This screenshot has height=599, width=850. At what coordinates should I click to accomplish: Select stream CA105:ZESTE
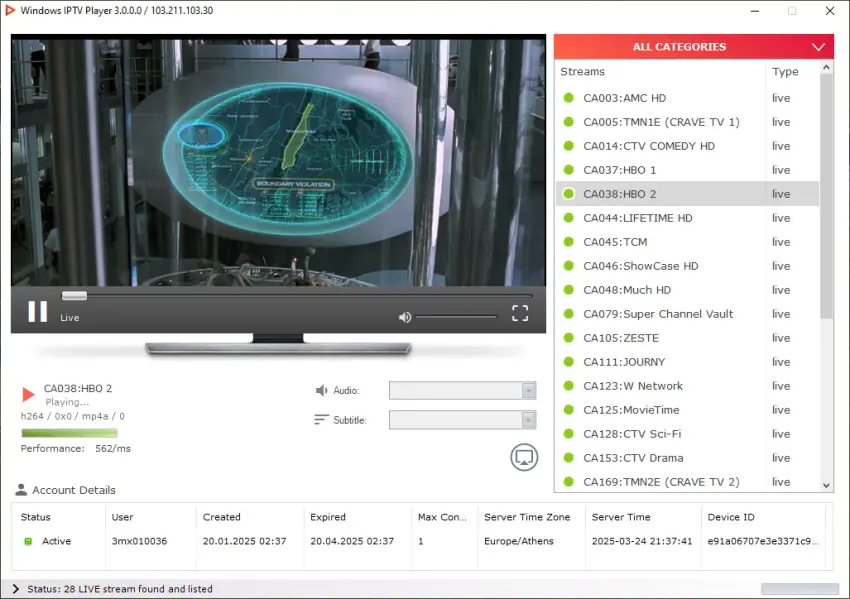coord(687,338)
